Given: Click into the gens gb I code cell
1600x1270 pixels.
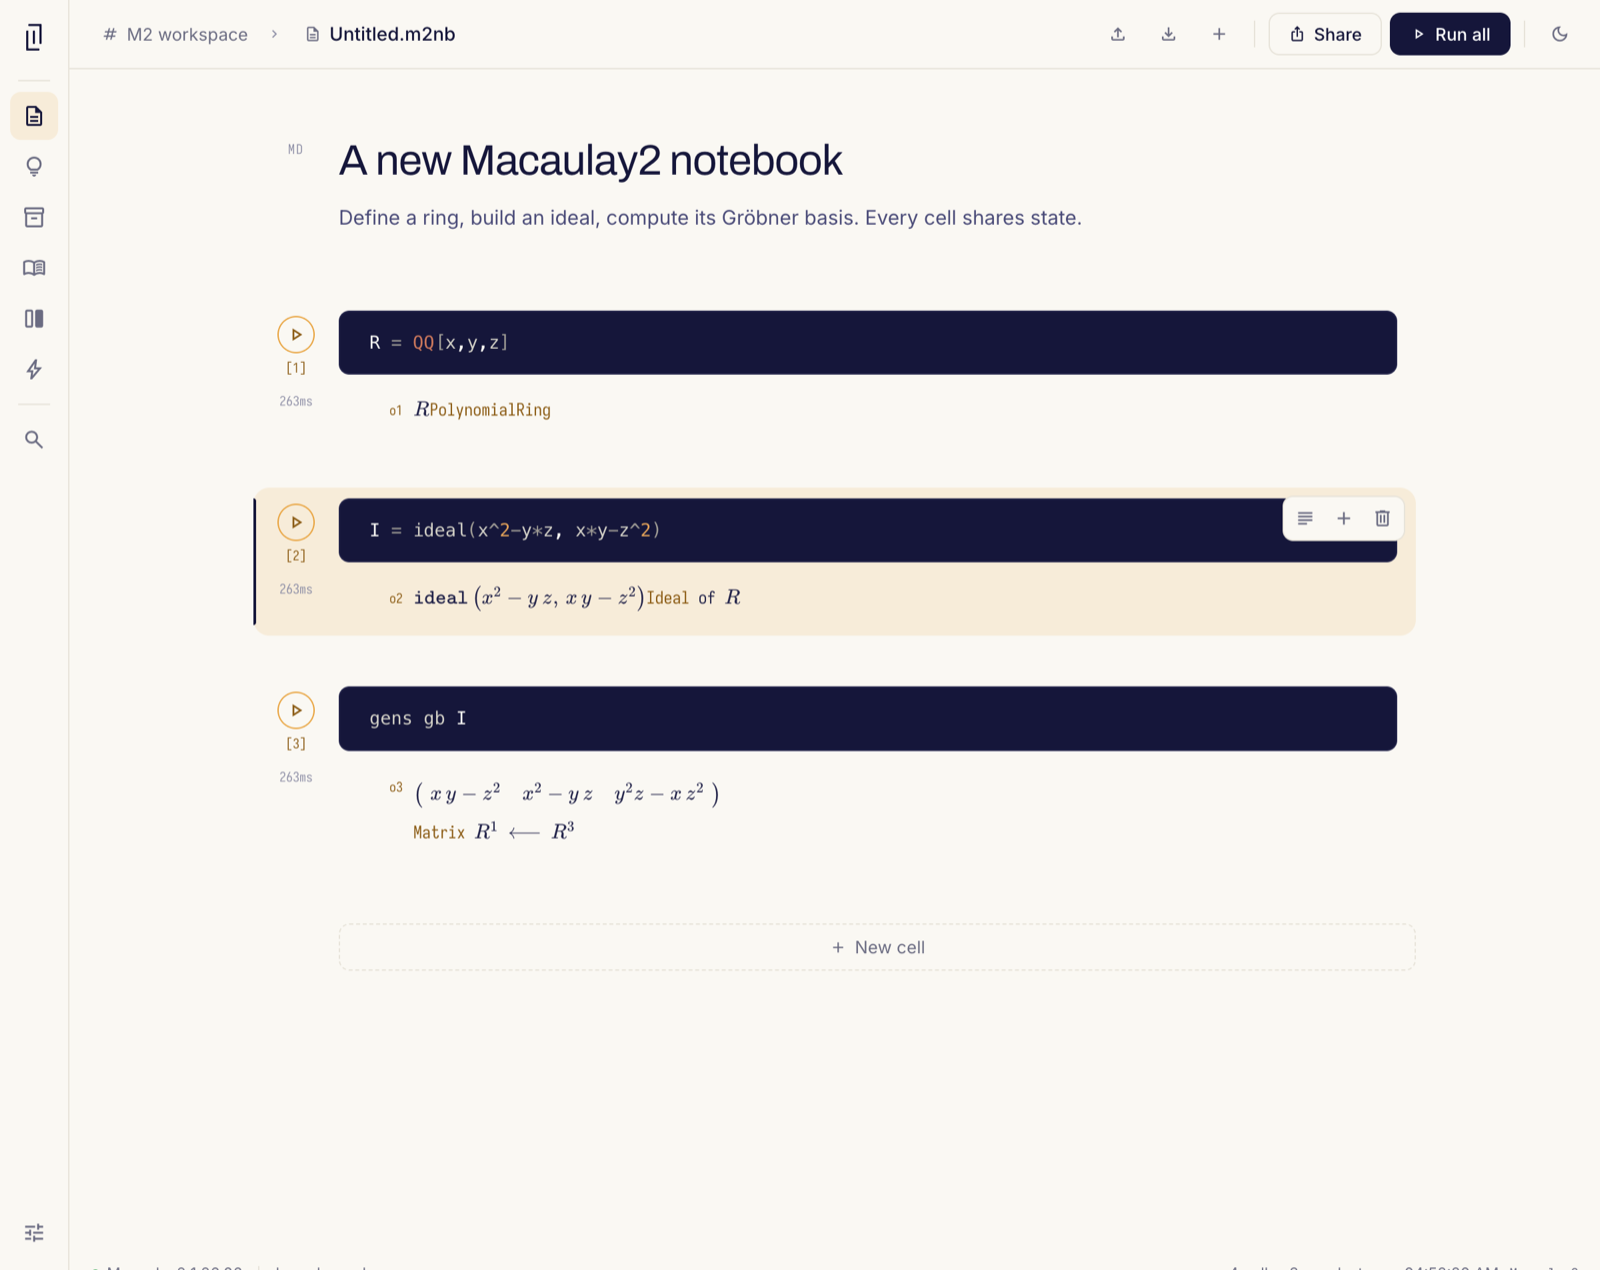Looking at the screenshot, I should (x=868, y=718).
